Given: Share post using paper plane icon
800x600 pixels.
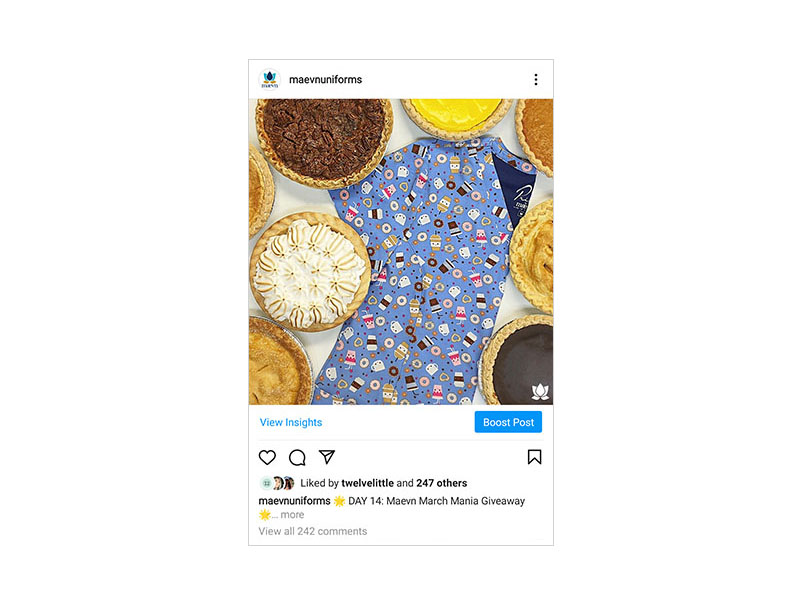Looking at the screenshot, I should click(327, 457).
